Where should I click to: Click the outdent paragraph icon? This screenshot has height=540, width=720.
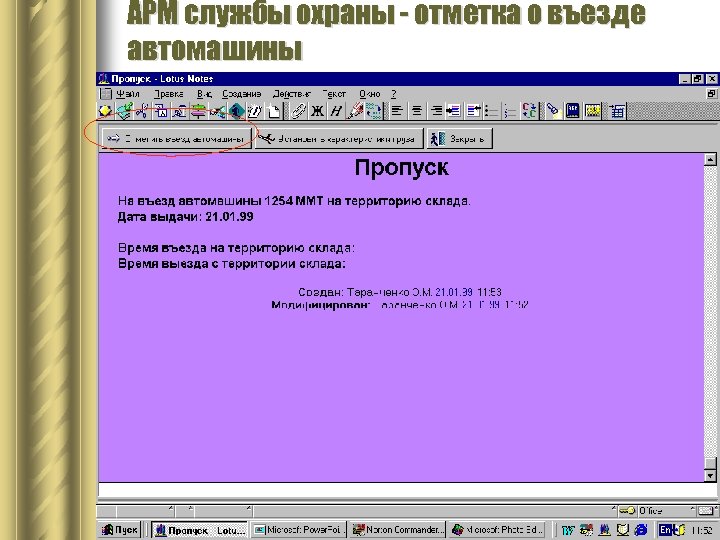[473, 111]
